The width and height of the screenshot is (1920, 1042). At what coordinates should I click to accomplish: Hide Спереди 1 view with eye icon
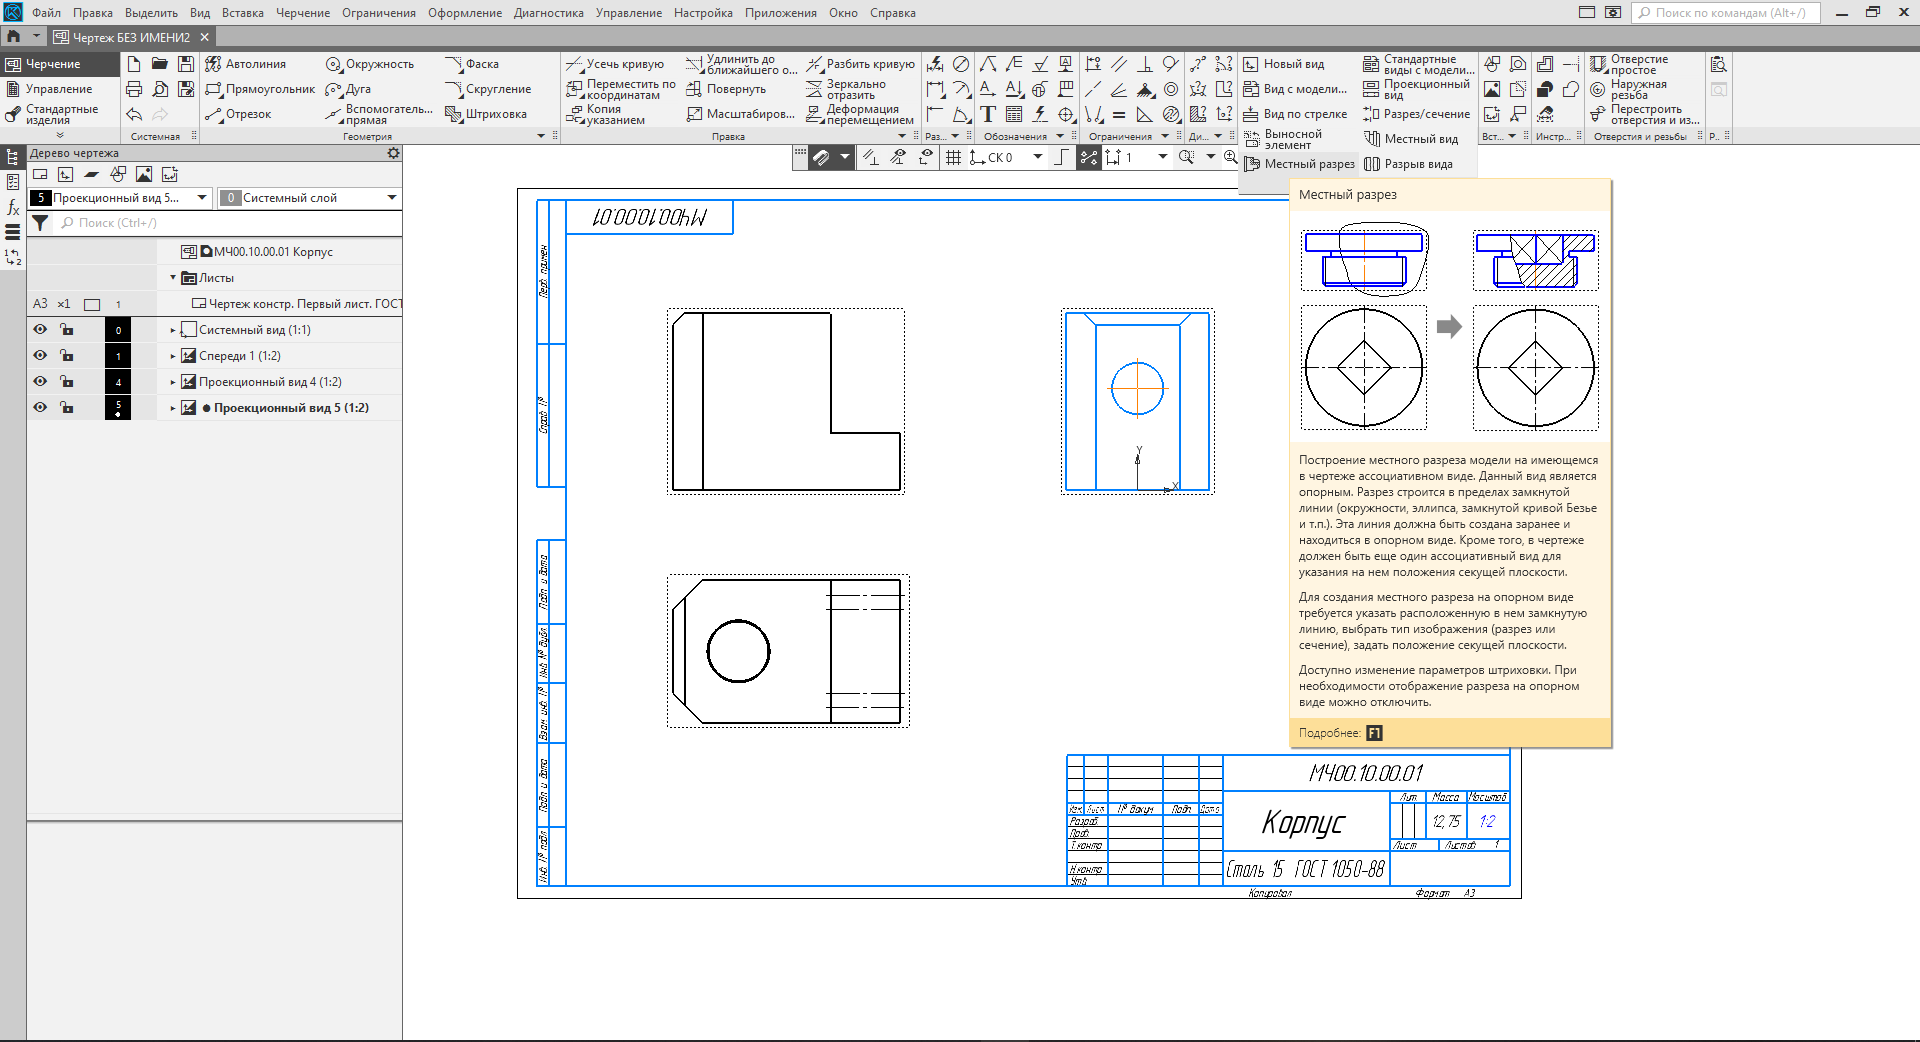click(40, 355)
